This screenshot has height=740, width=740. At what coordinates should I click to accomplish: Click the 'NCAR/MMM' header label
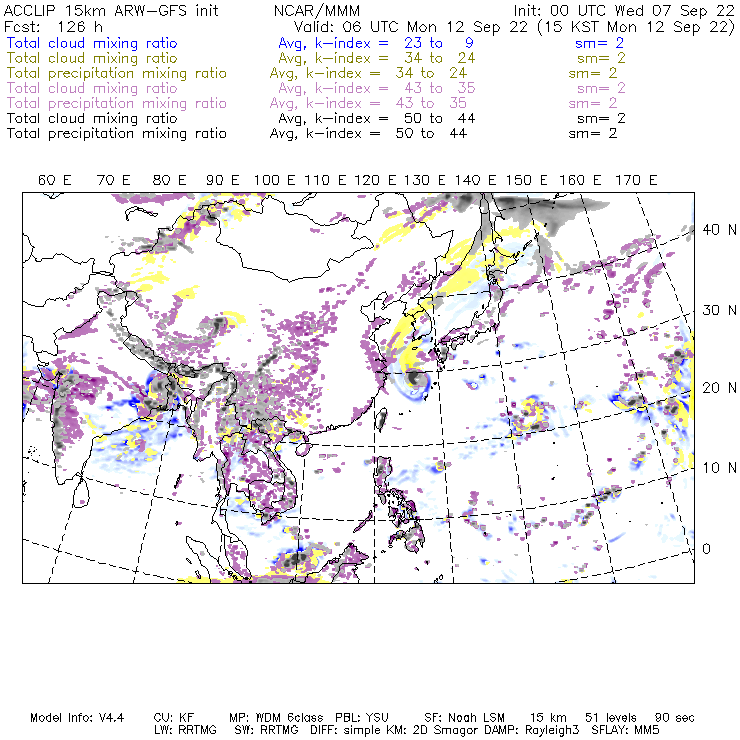pos(317,10)
